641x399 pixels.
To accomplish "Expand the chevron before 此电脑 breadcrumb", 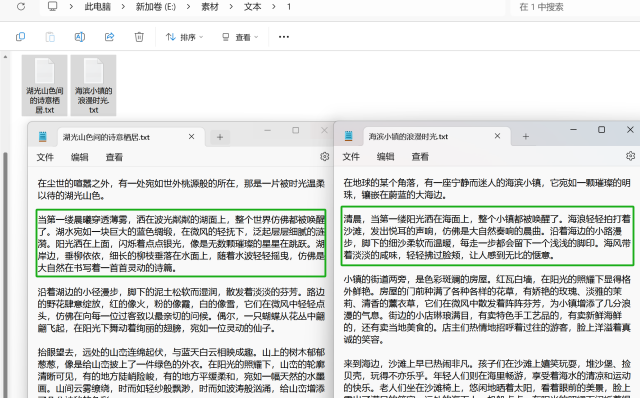I will (x=71, y=7).
